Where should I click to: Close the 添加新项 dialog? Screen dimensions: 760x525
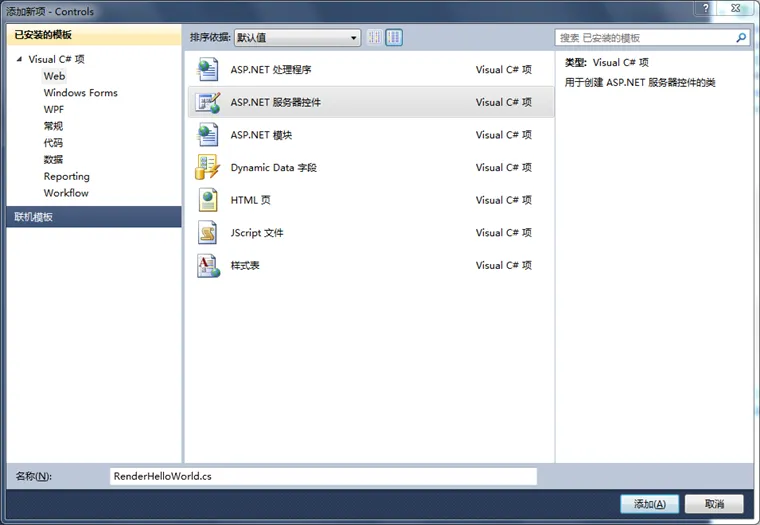735,8
